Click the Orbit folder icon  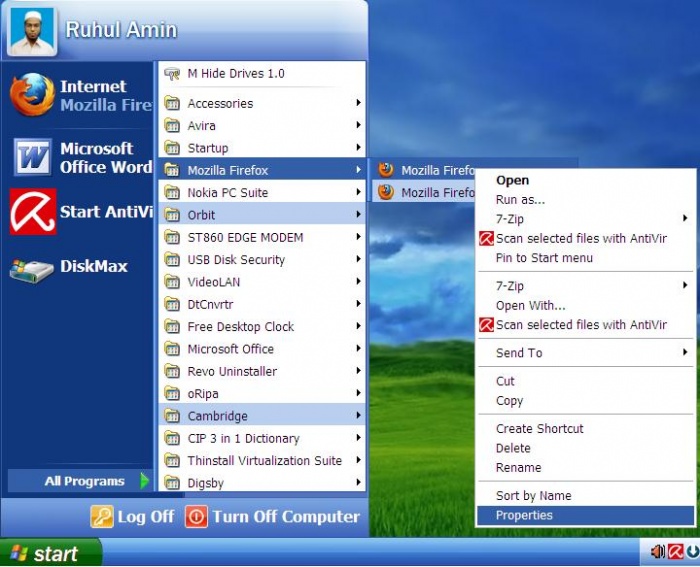(172, 215)
